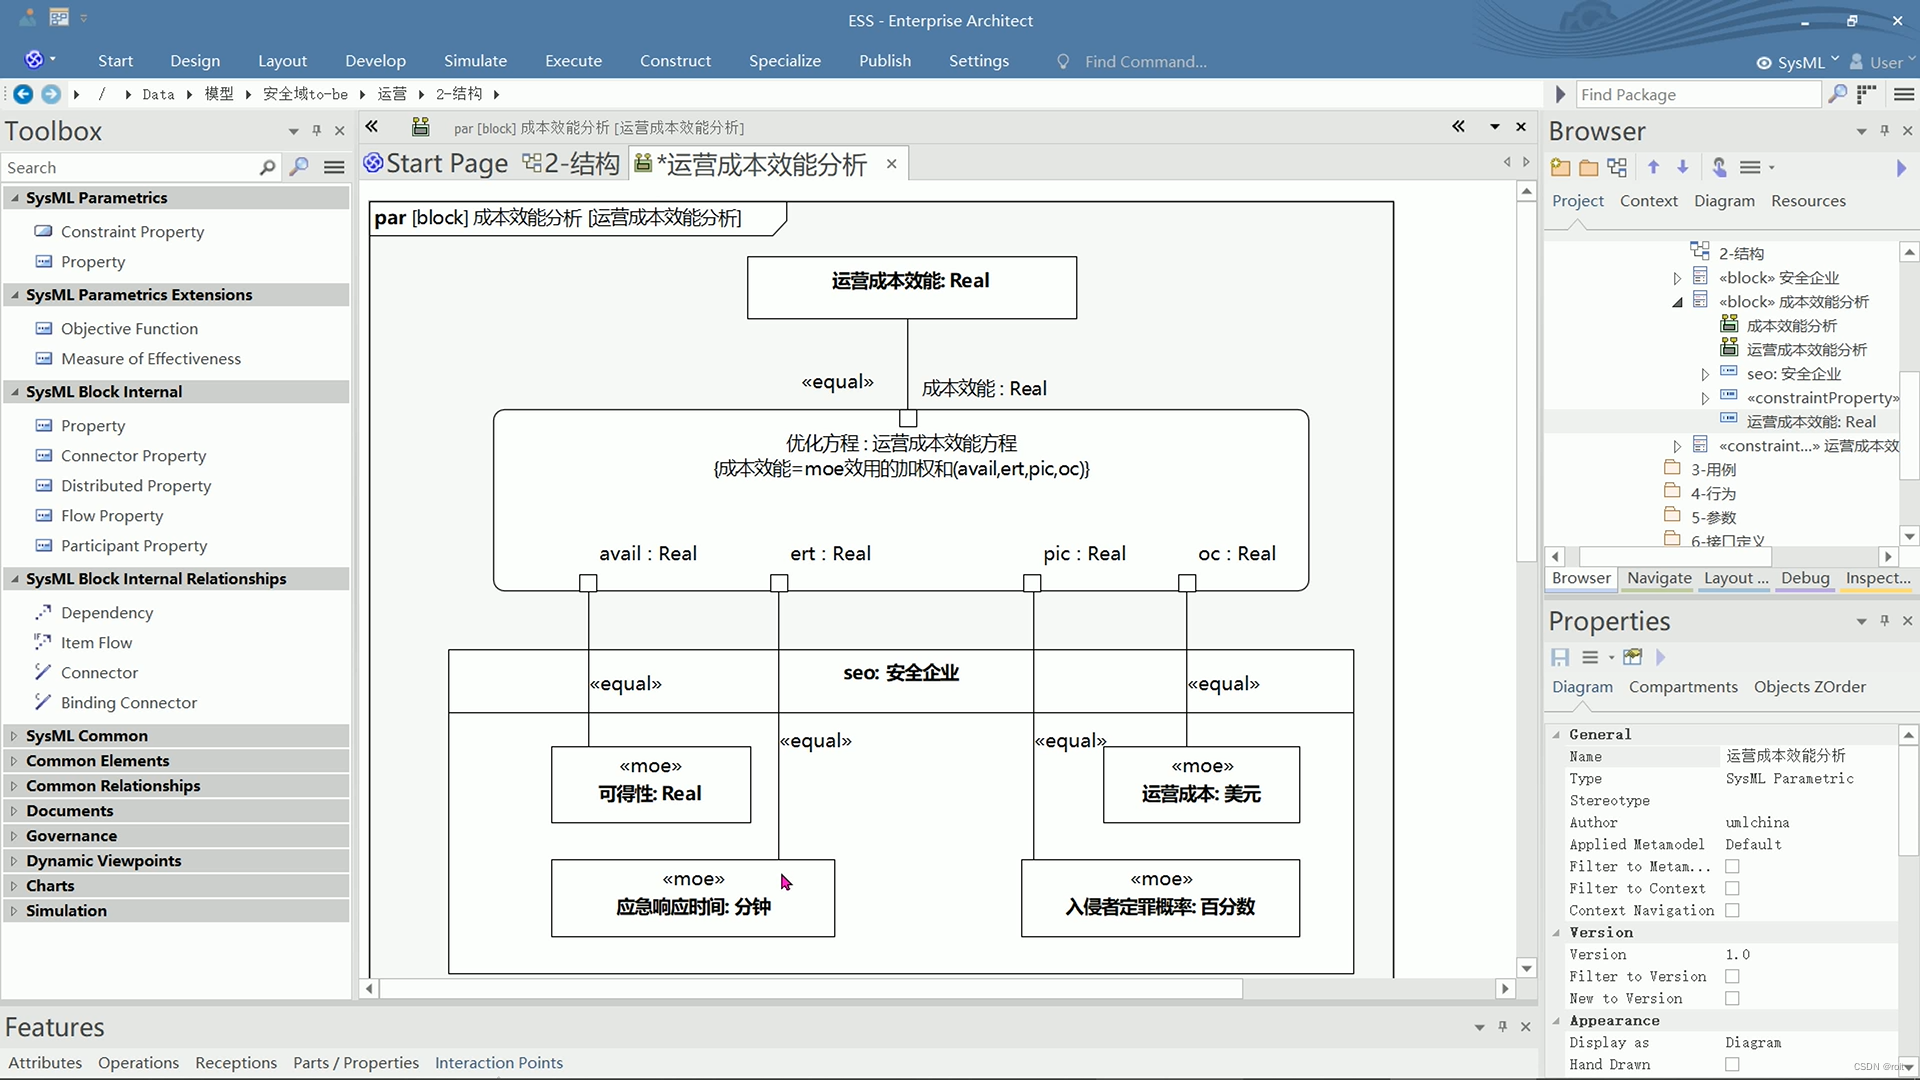The height and width of the screenshot is (1080, 1920).
Task: Click the Constraint Property tool icon
Action: pos(43,231)
